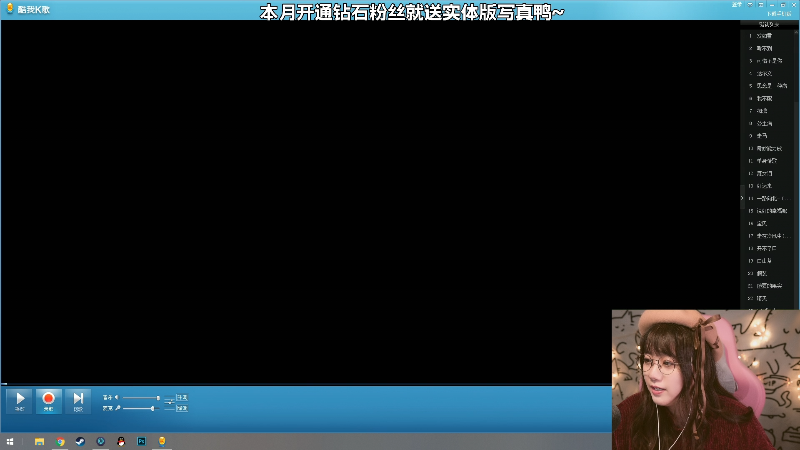
Task: Click the round blue player taskbar icon
Action: click(x=101, y=442)
